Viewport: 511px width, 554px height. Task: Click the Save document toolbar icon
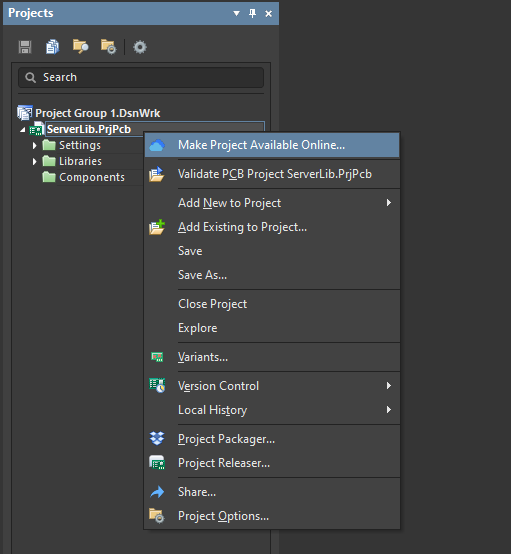point(25,47)
